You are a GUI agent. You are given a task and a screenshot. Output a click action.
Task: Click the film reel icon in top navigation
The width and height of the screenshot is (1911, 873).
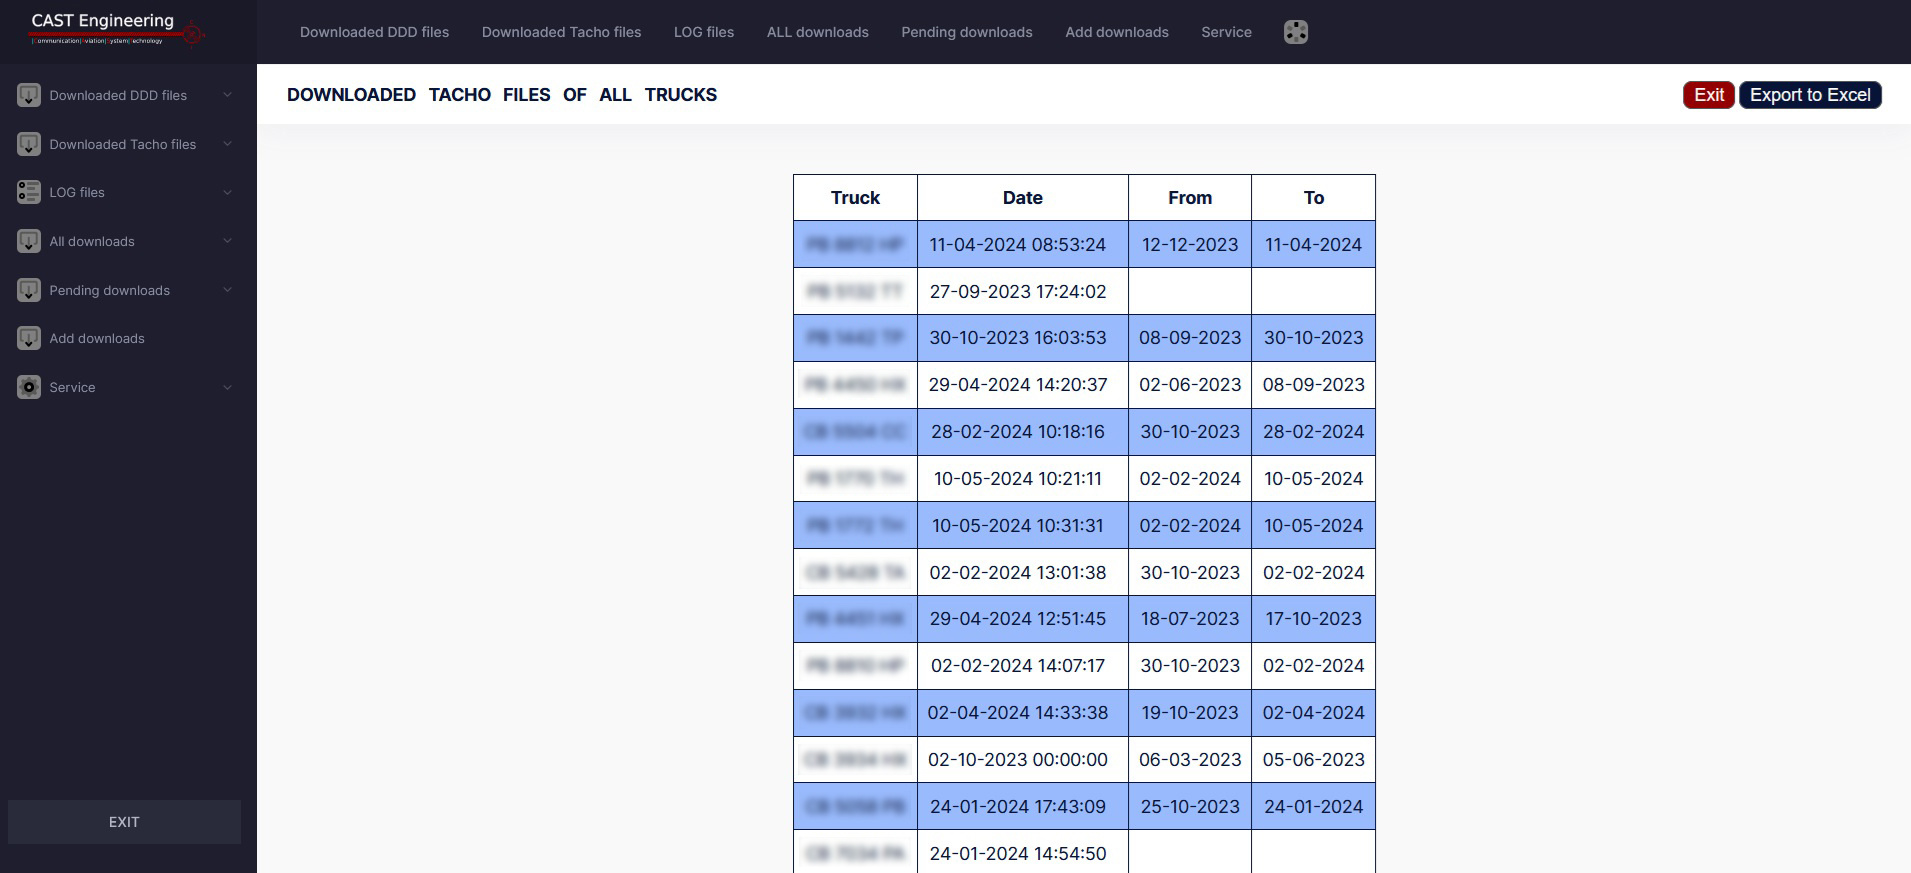click(1295, 32)
